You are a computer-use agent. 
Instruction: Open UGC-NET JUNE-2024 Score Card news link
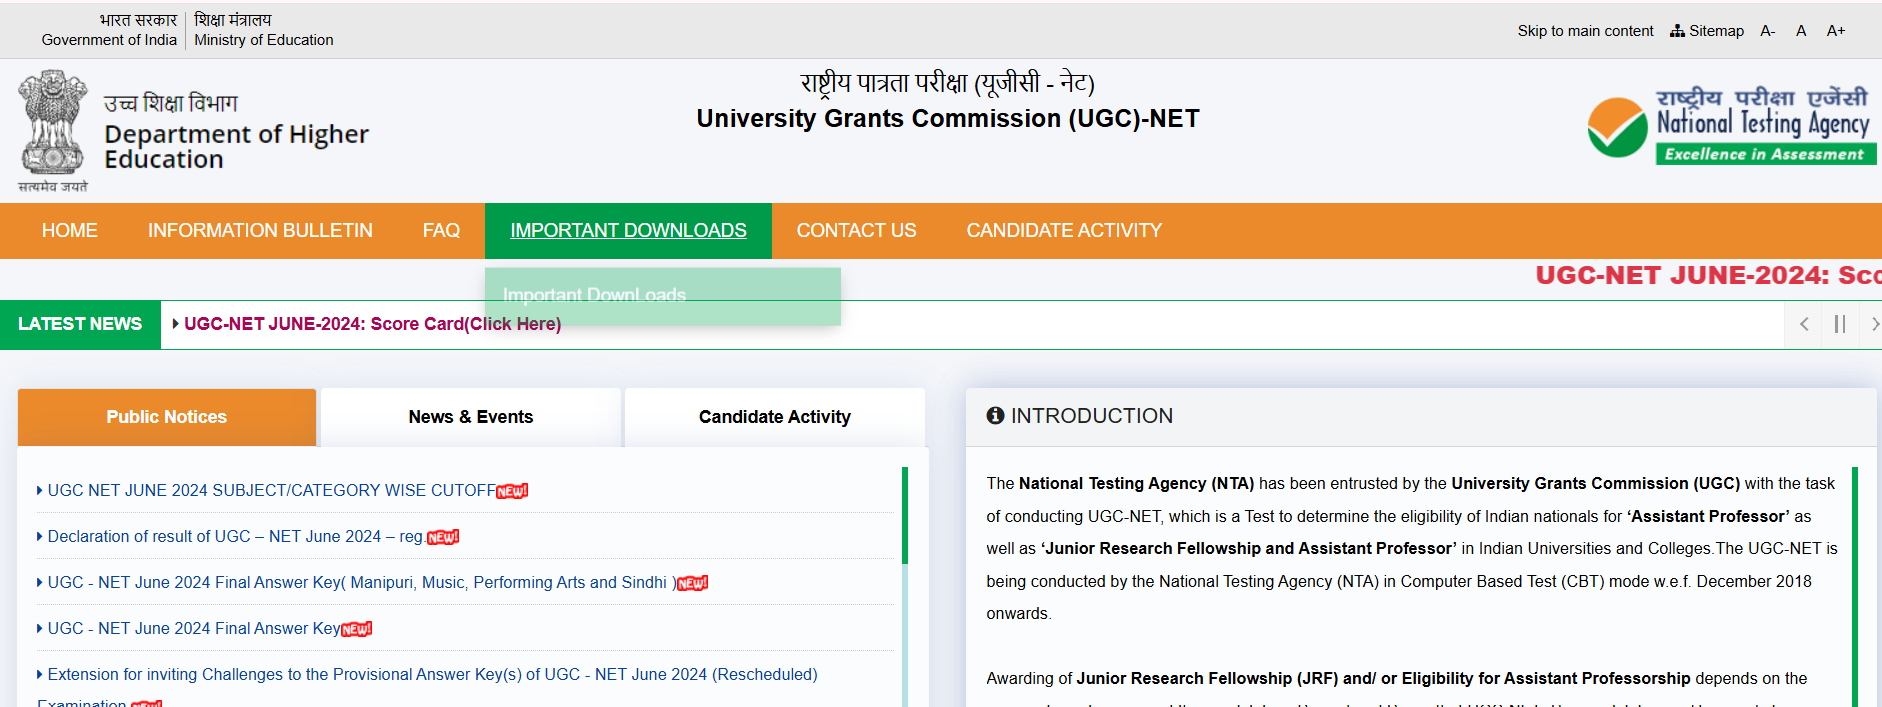[x=372, y=324]
